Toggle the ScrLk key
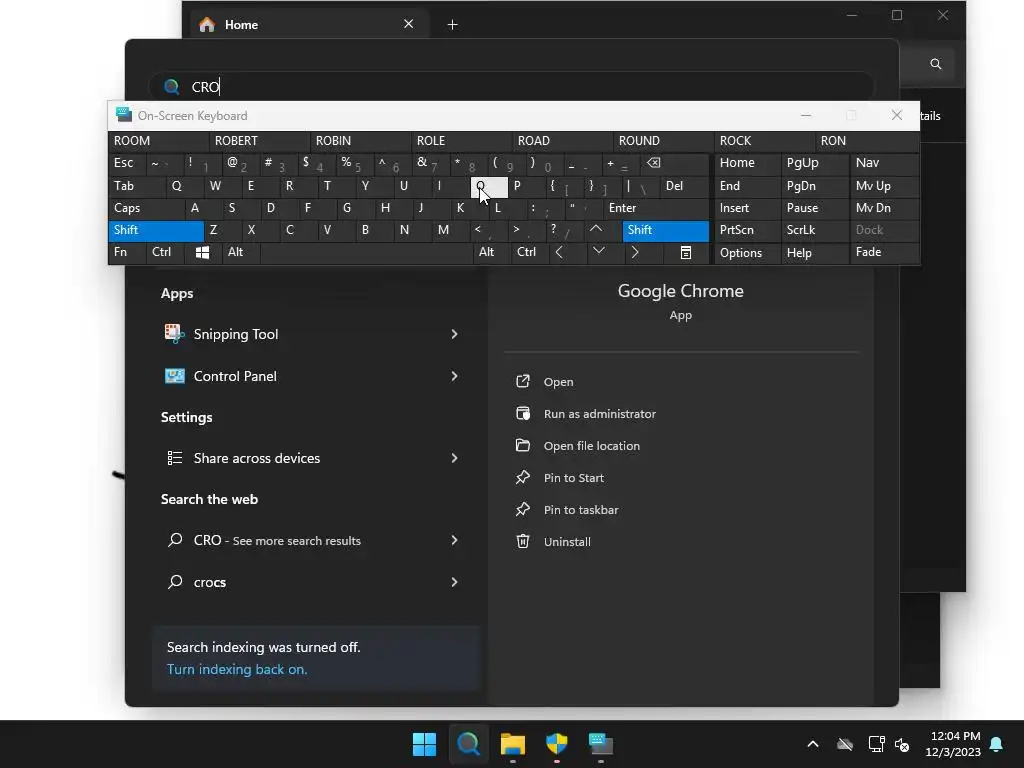Viewport: 1024px width, 768px height. pyautogui.click(x=814, y=230)
